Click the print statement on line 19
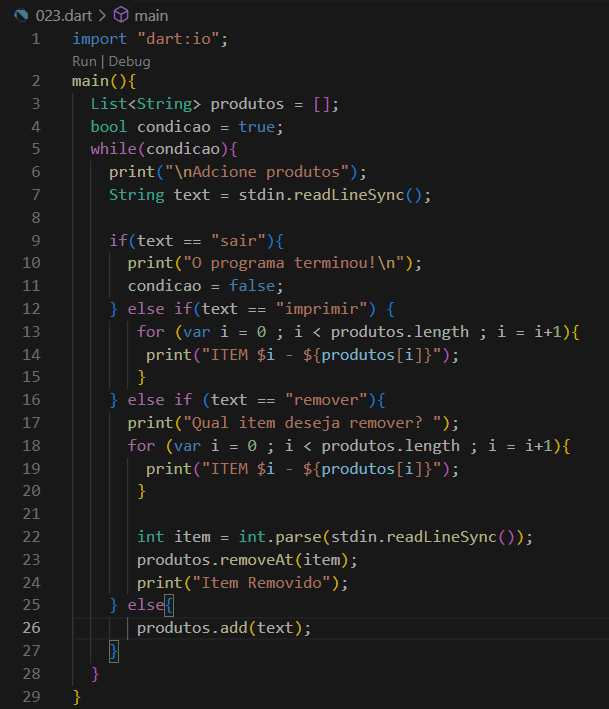Viewport: 609px width, 709px height. pyautogui.click(x=302, y=469)
